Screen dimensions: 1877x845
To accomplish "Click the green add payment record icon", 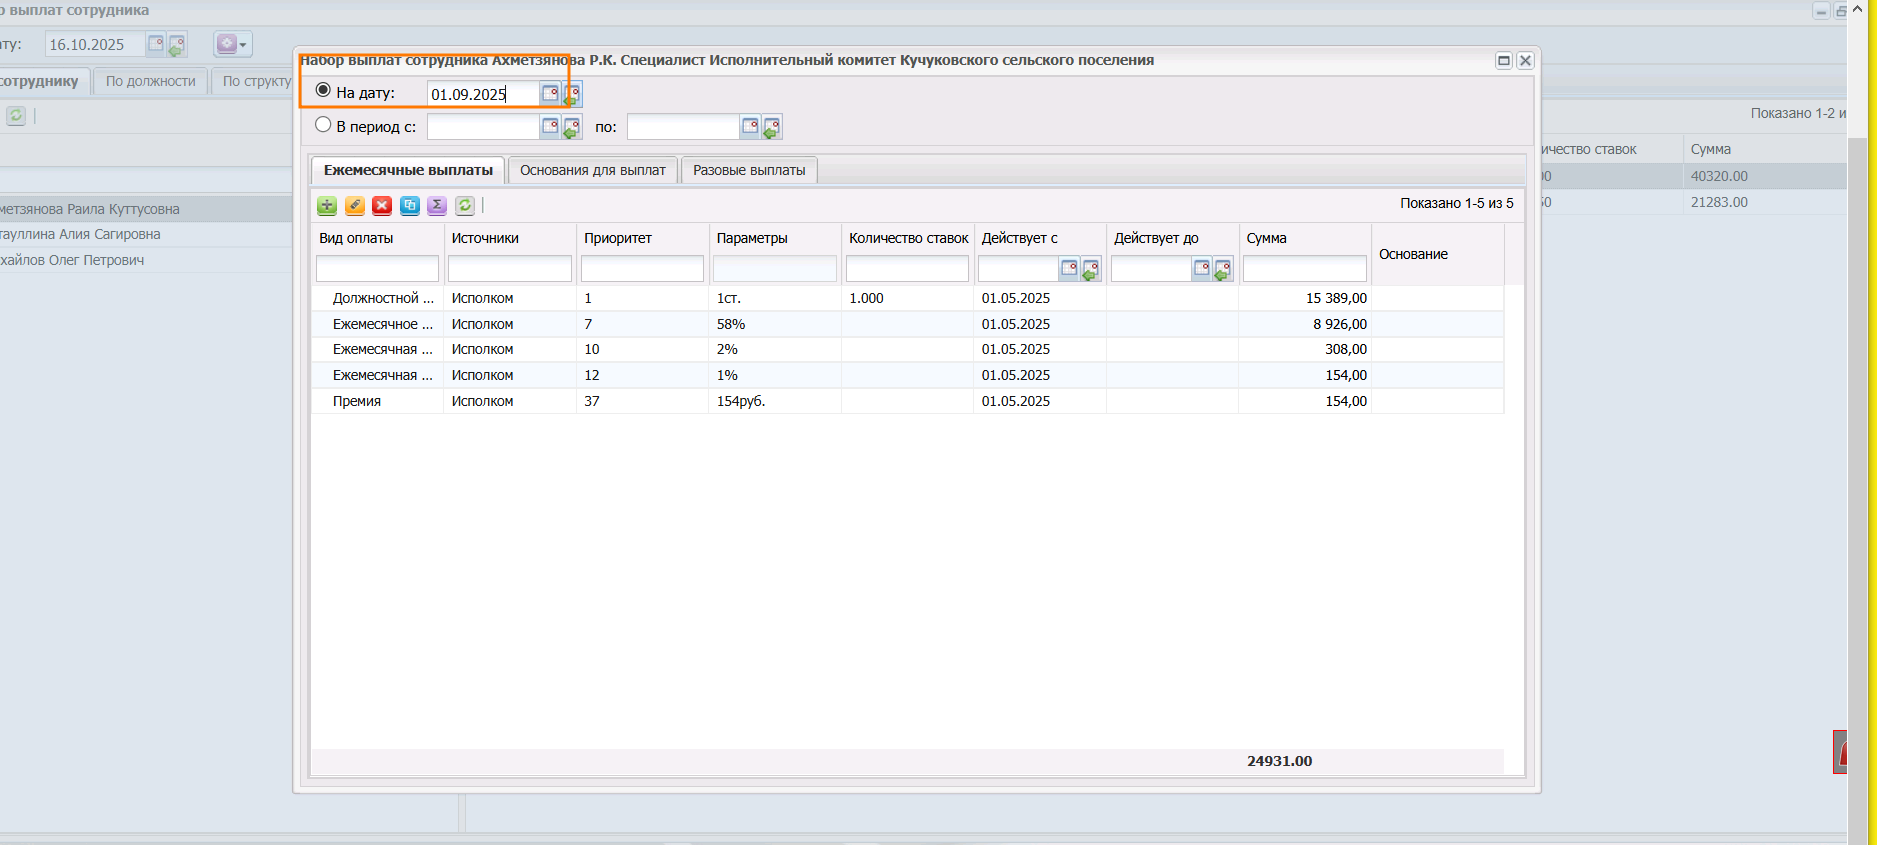I will 327,206.
